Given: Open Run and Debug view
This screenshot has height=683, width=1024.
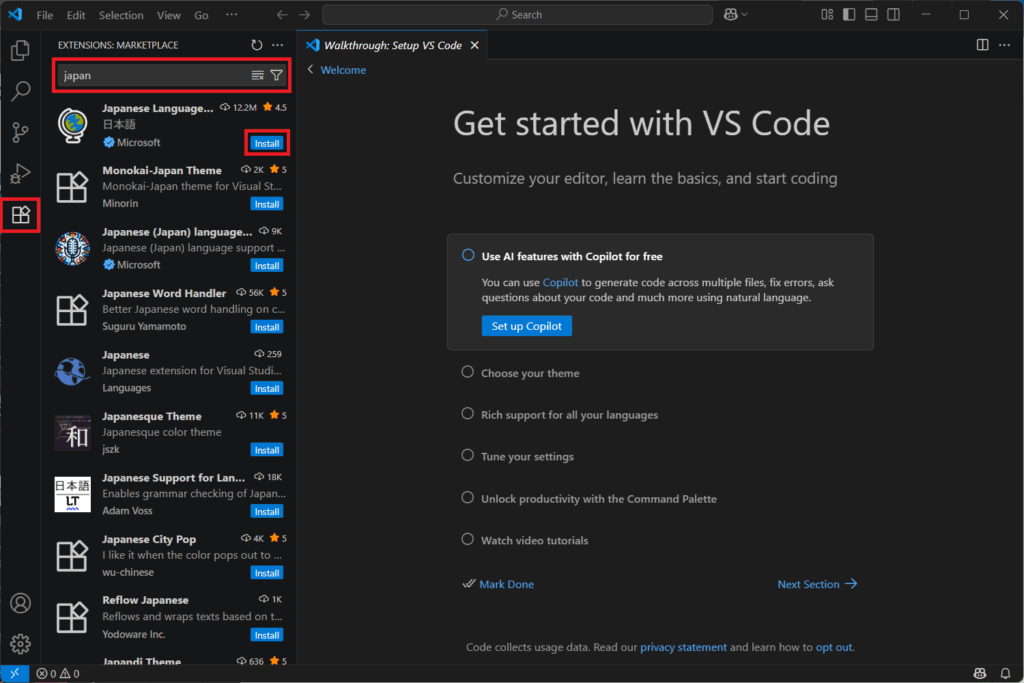Looking at the screenshot, I should 20,174.
